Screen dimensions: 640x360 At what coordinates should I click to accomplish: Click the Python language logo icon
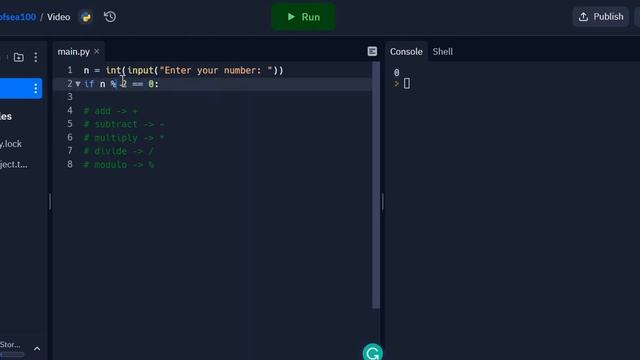pyautogui.click(x=86, y=17)
